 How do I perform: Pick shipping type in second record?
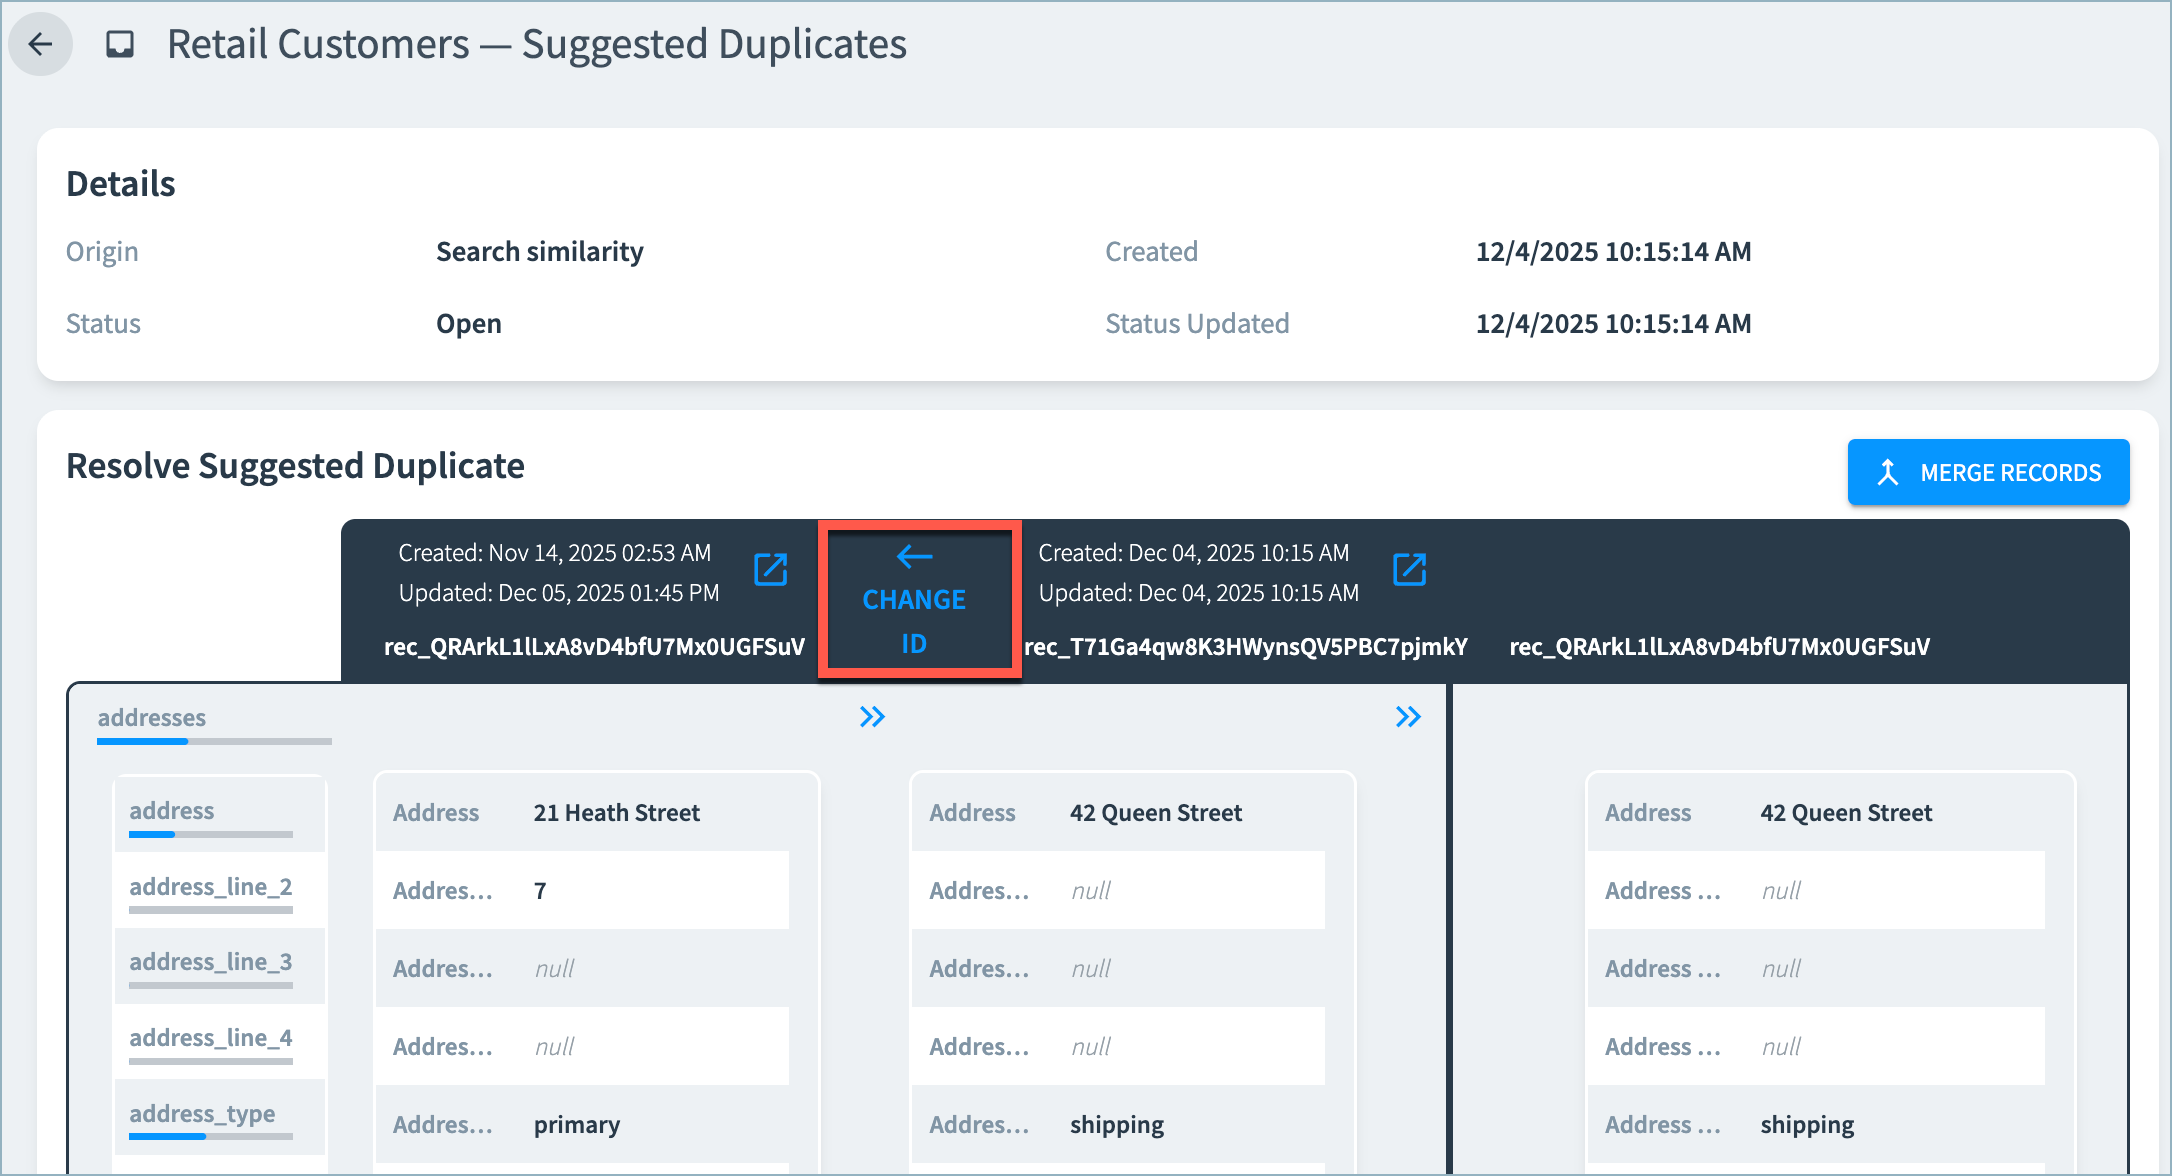tap(1116, 1125)
